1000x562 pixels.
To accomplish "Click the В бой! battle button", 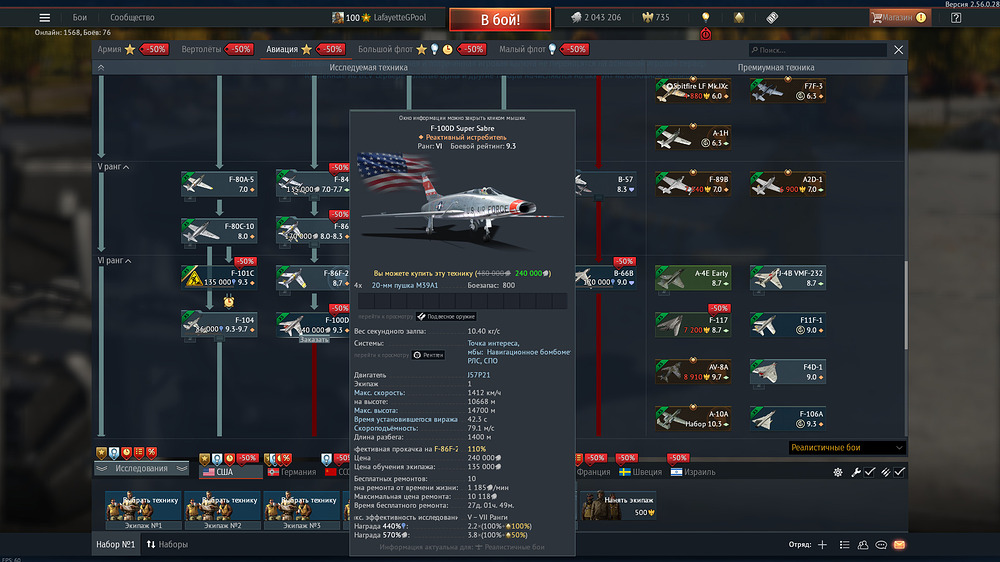I will click(500, 20).
